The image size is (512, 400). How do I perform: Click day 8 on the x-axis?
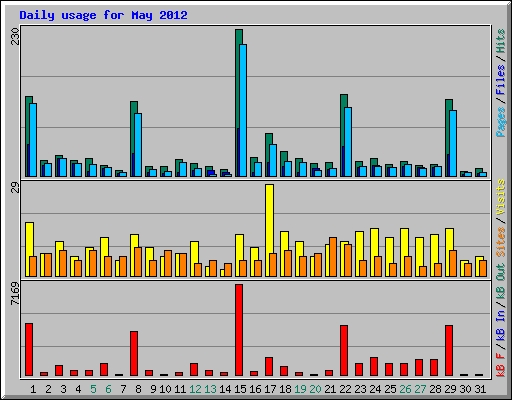click(138, 389)
